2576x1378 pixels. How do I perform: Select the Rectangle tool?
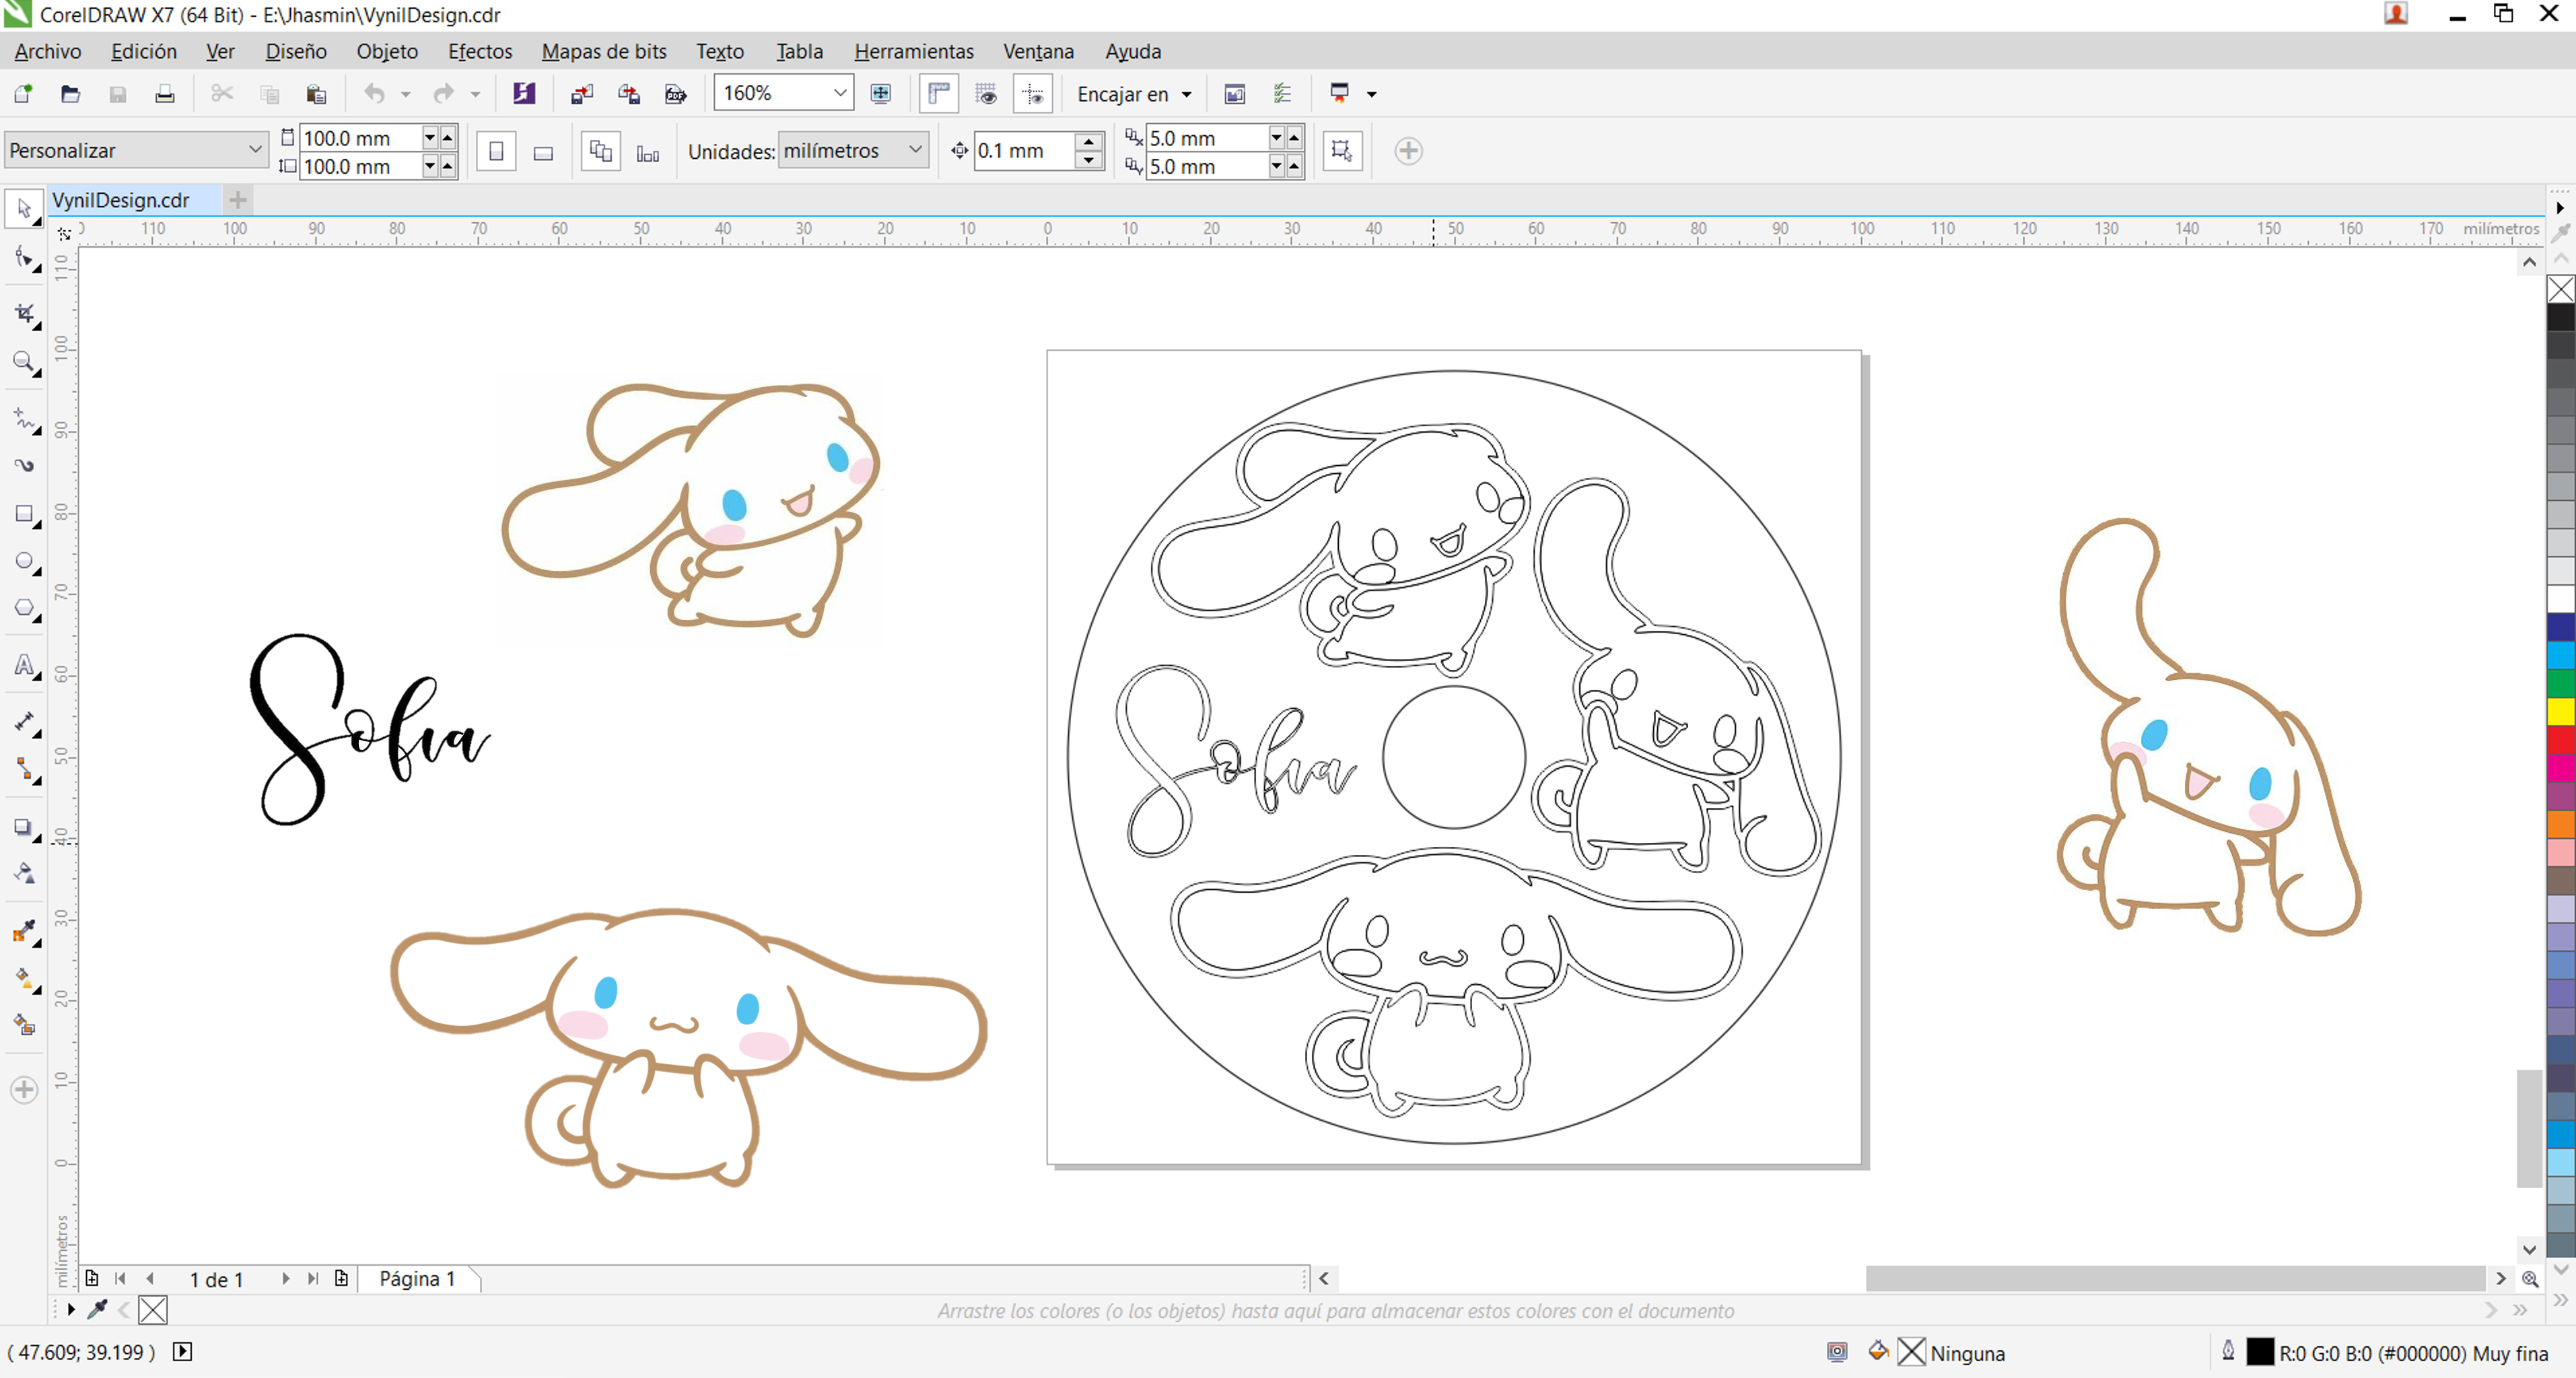24,514
